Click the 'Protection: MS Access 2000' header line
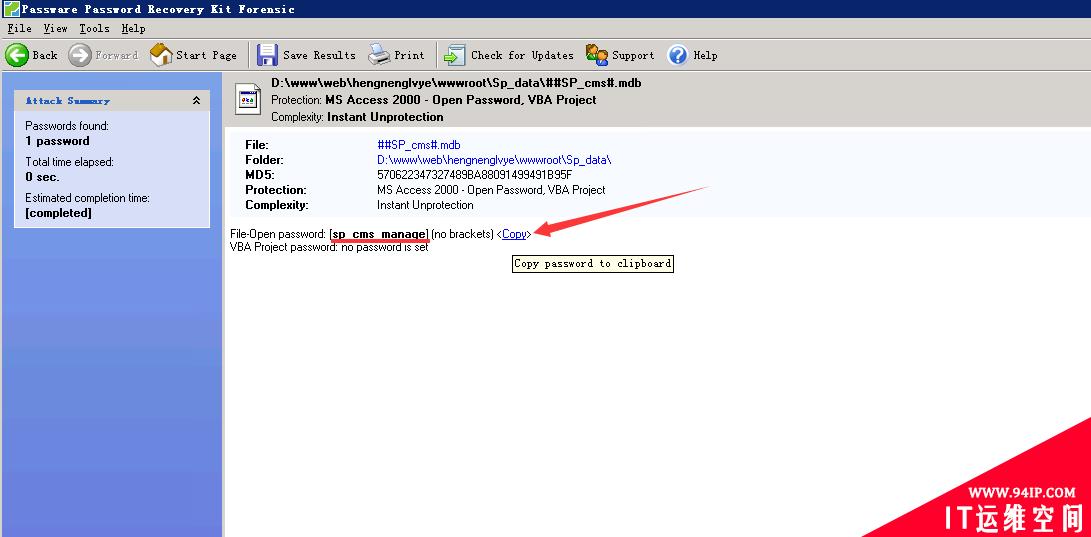The image size is (1091, 537). (433, 100)
